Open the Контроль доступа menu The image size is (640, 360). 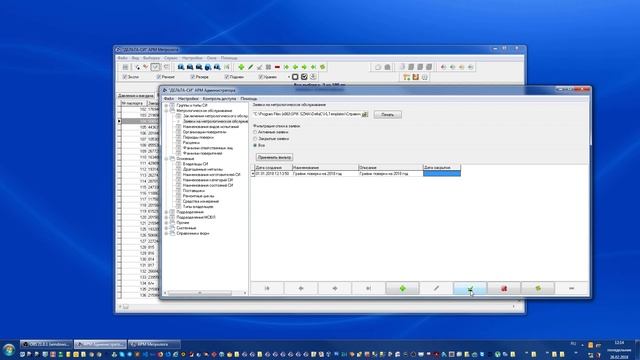[x=219, y=99]
